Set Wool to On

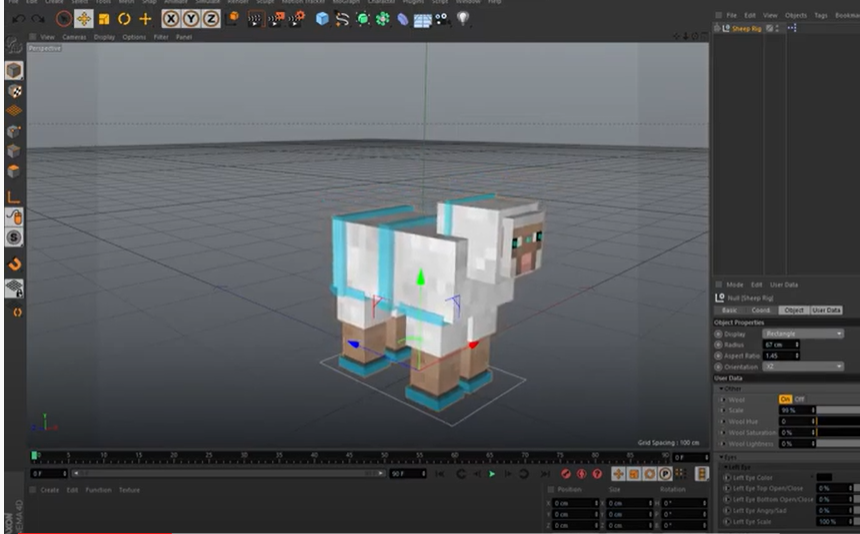tap(785, 399)
